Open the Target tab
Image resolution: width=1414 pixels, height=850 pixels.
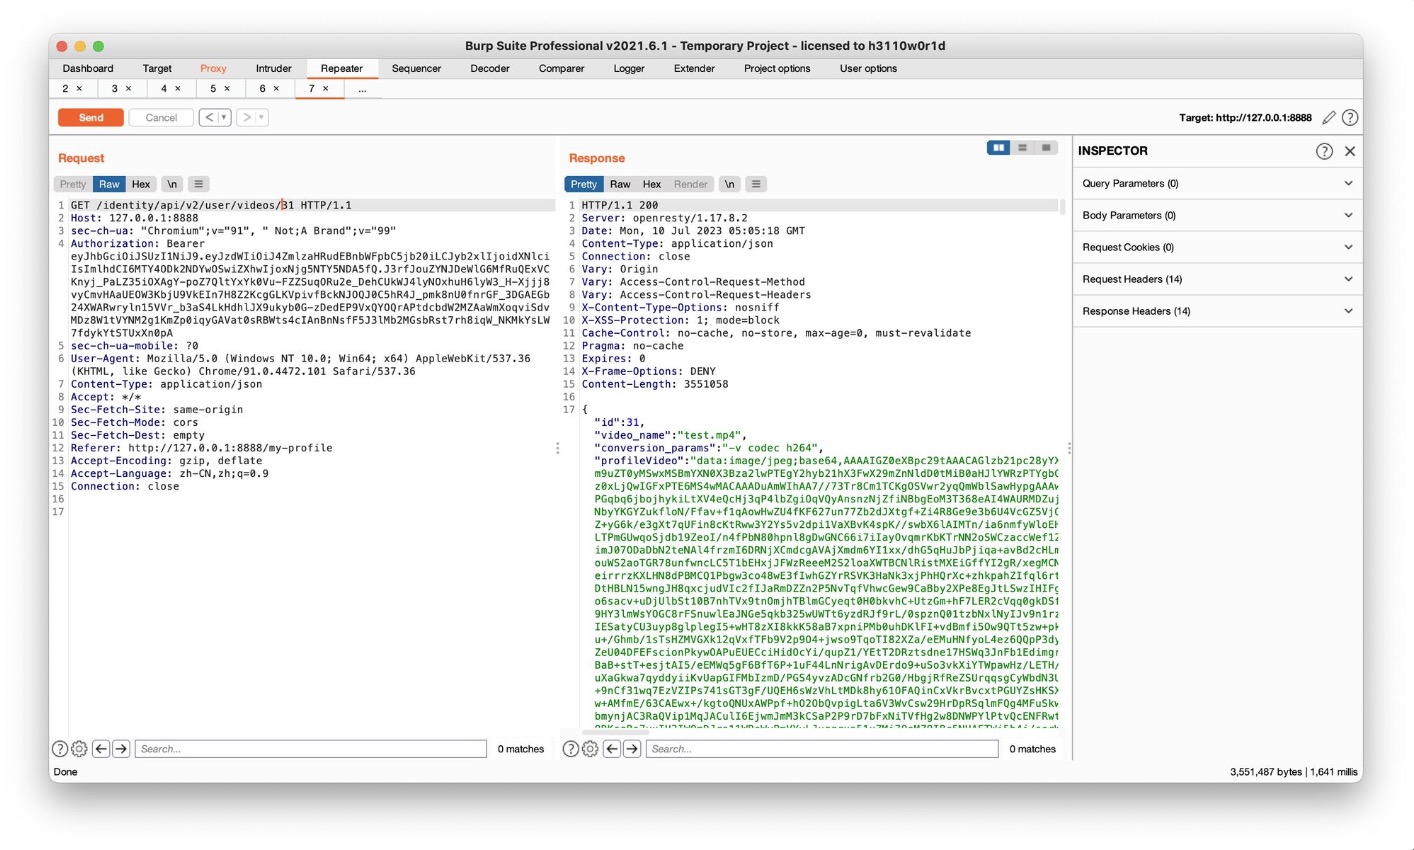point(157,68)
